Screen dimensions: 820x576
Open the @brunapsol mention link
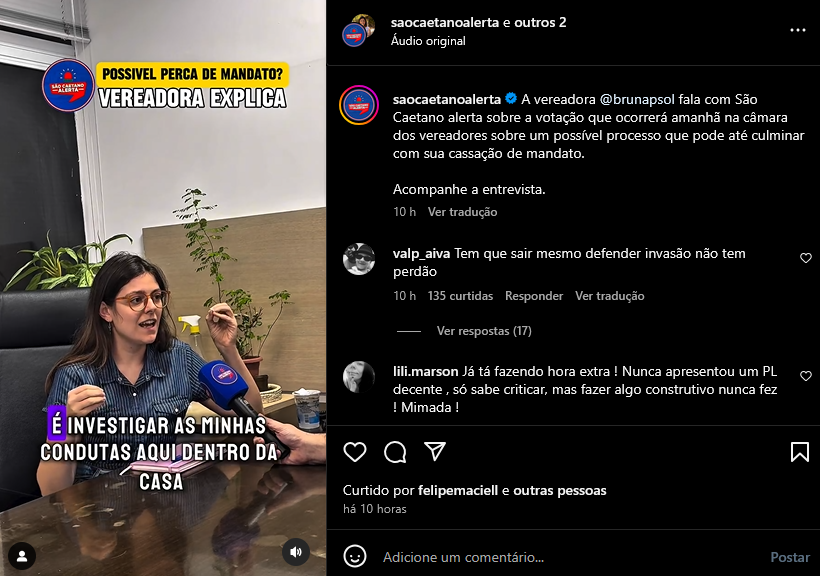click(637, 99)
